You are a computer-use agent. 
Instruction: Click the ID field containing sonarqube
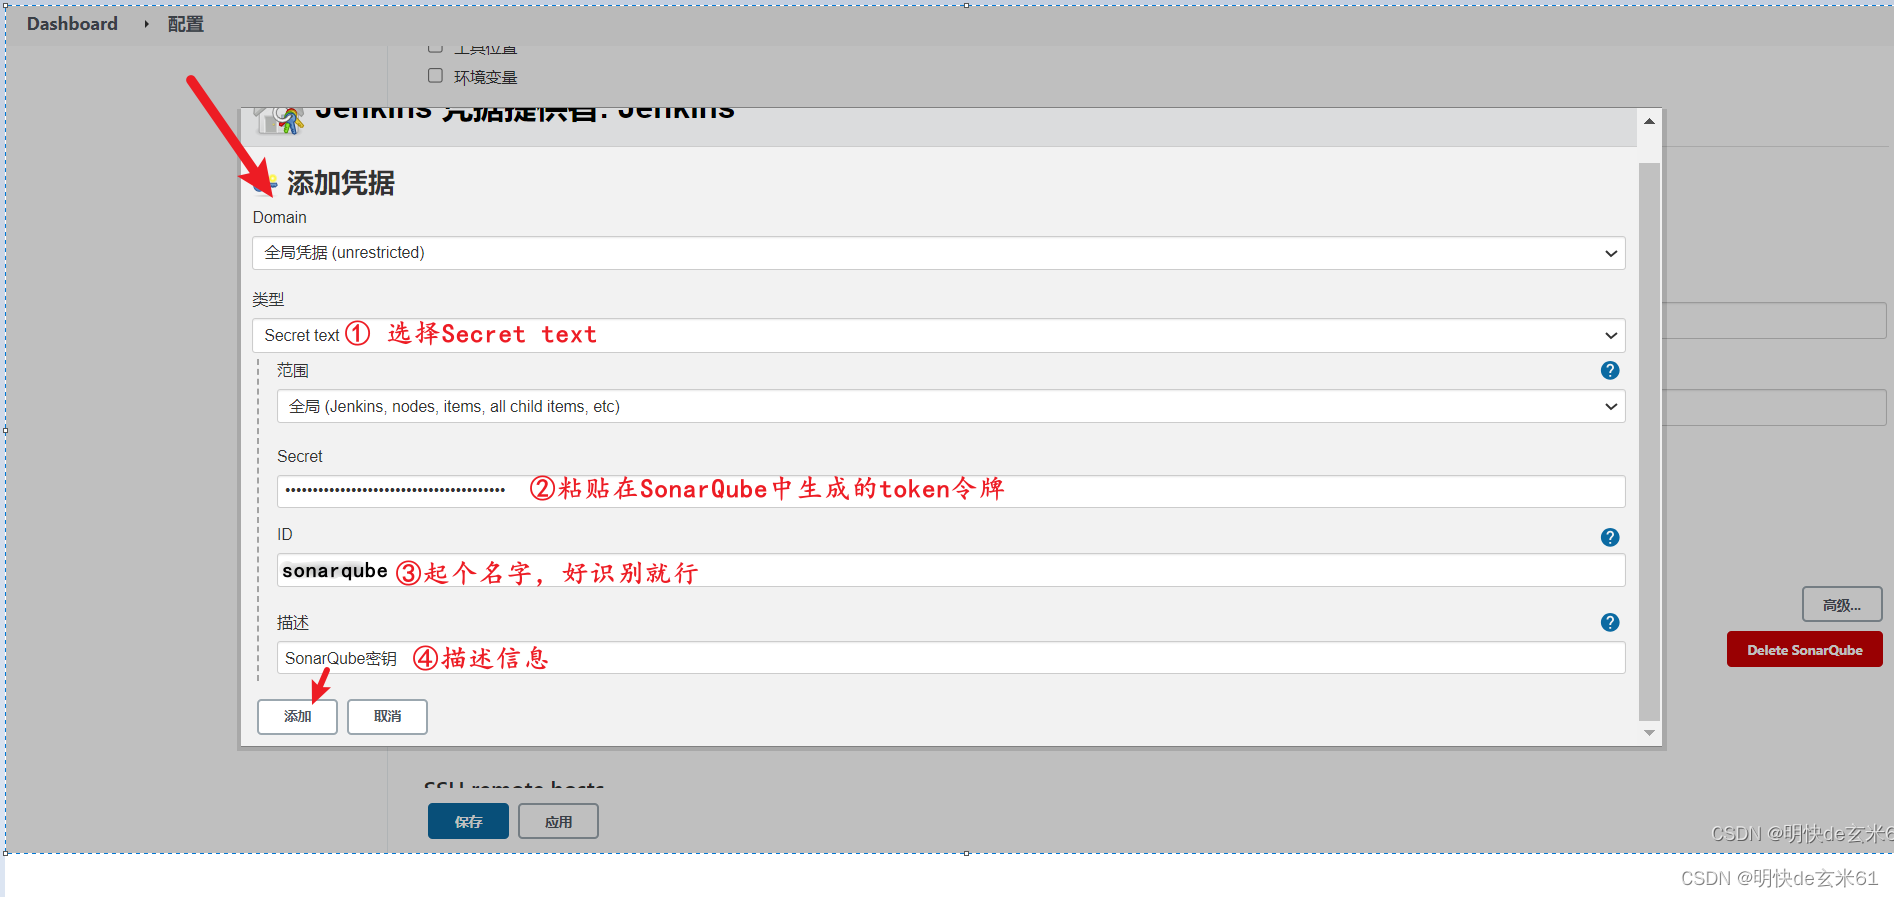tap(950, 570)
